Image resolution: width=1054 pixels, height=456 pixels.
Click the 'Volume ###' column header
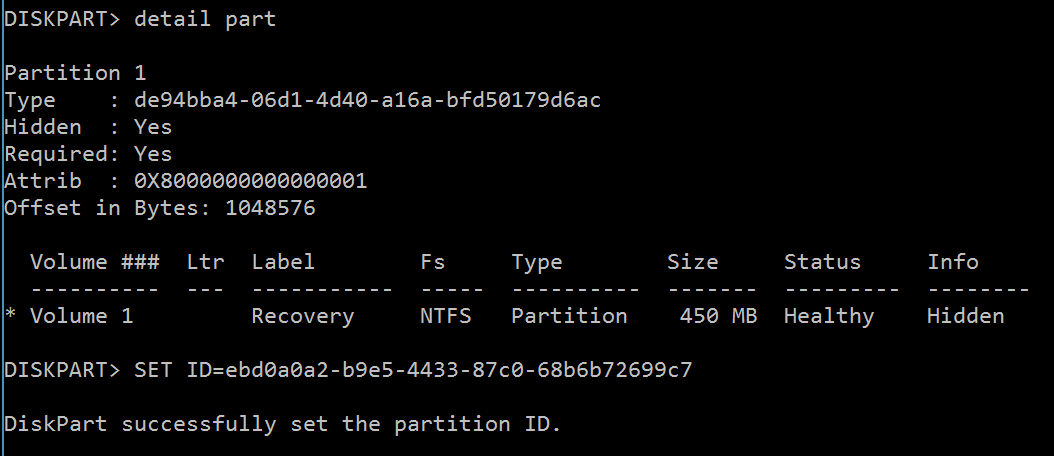(x=95, y=262)
